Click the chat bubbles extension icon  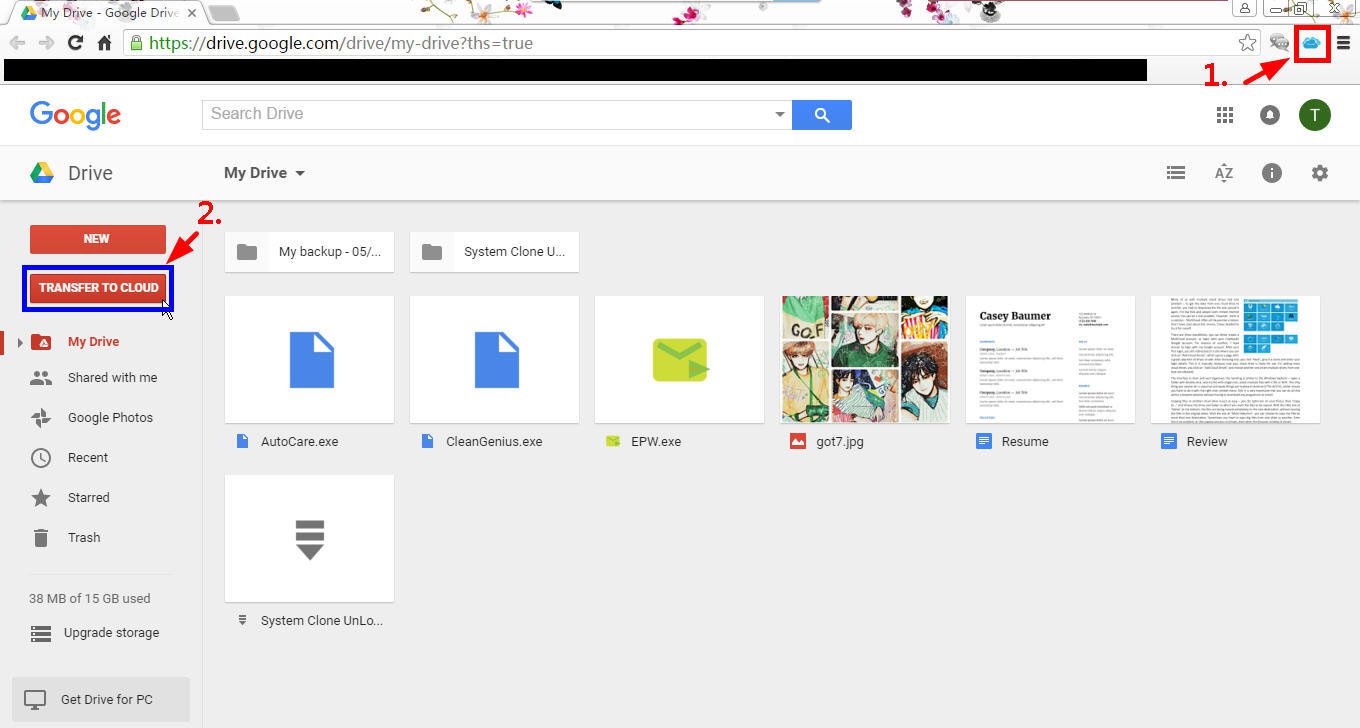[1279, 43]
